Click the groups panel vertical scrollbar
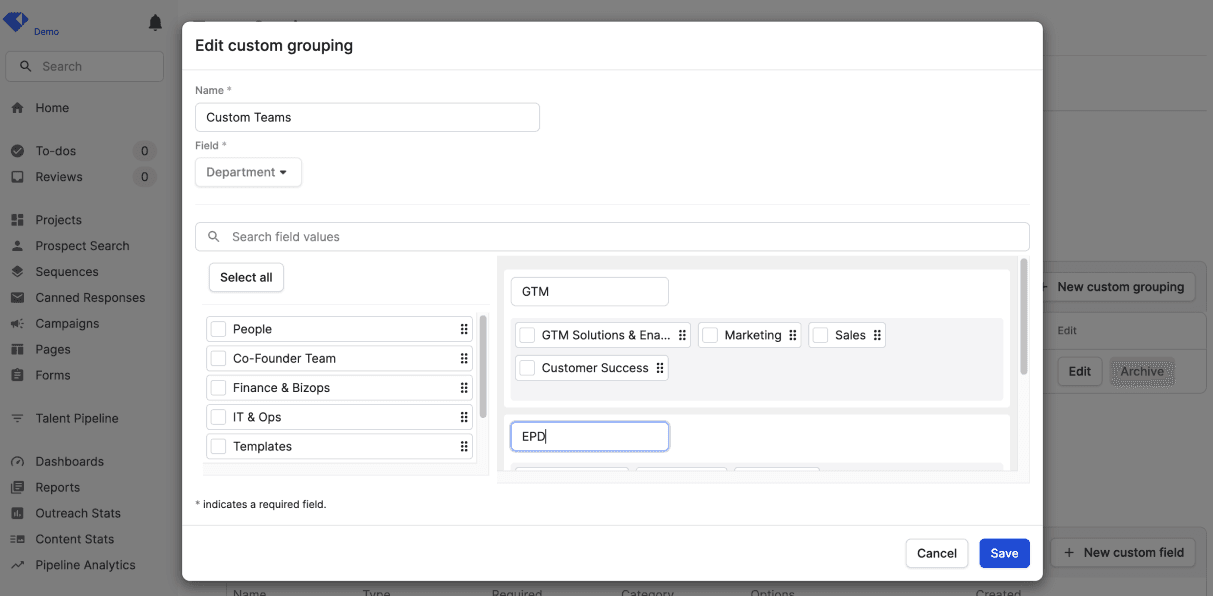Image resolution: width=1213 pixels, height=596 pixels. click(1023, 317)
